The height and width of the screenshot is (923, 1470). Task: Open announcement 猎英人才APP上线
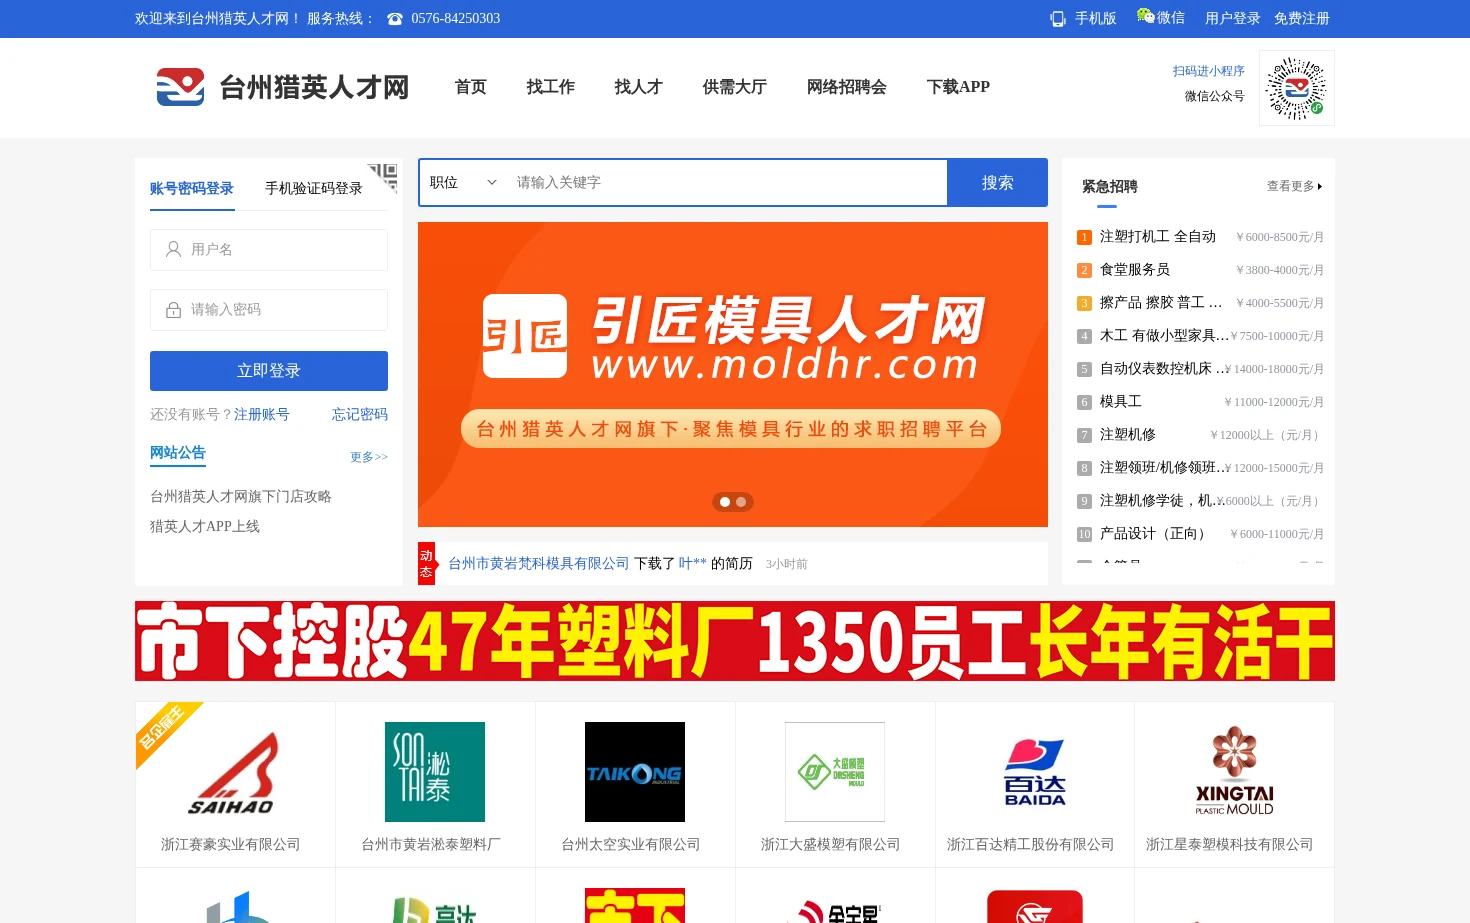(x=205, y=526)
